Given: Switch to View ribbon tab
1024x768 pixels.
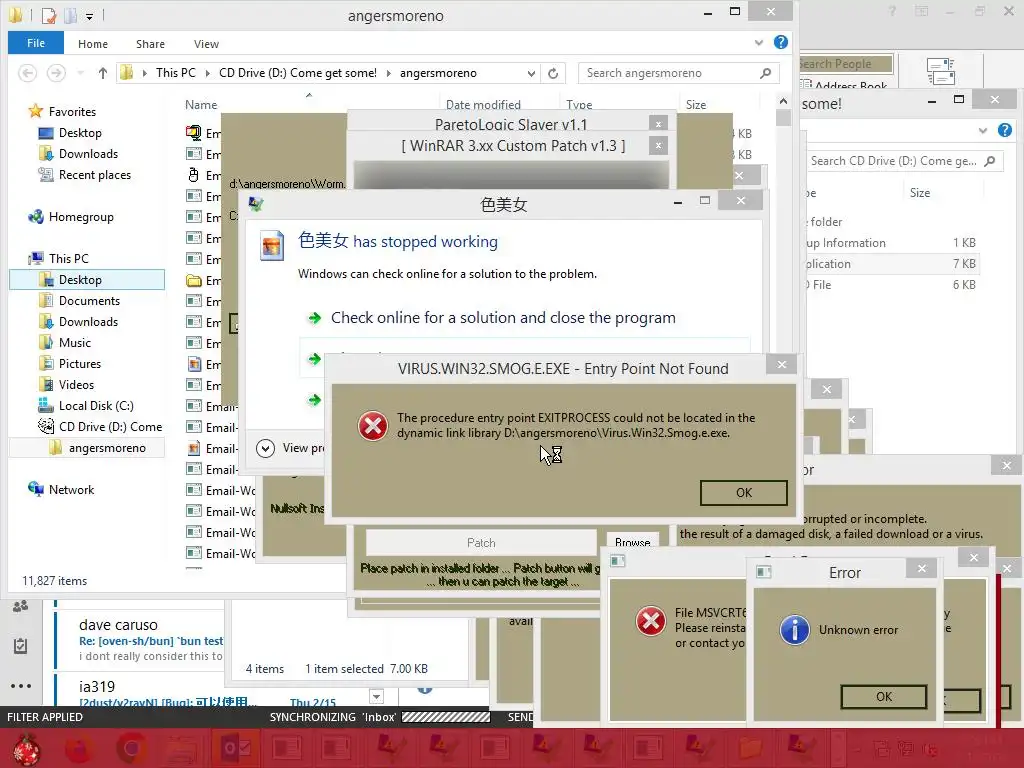Looking at the screenshot, I should coord(206,44).
